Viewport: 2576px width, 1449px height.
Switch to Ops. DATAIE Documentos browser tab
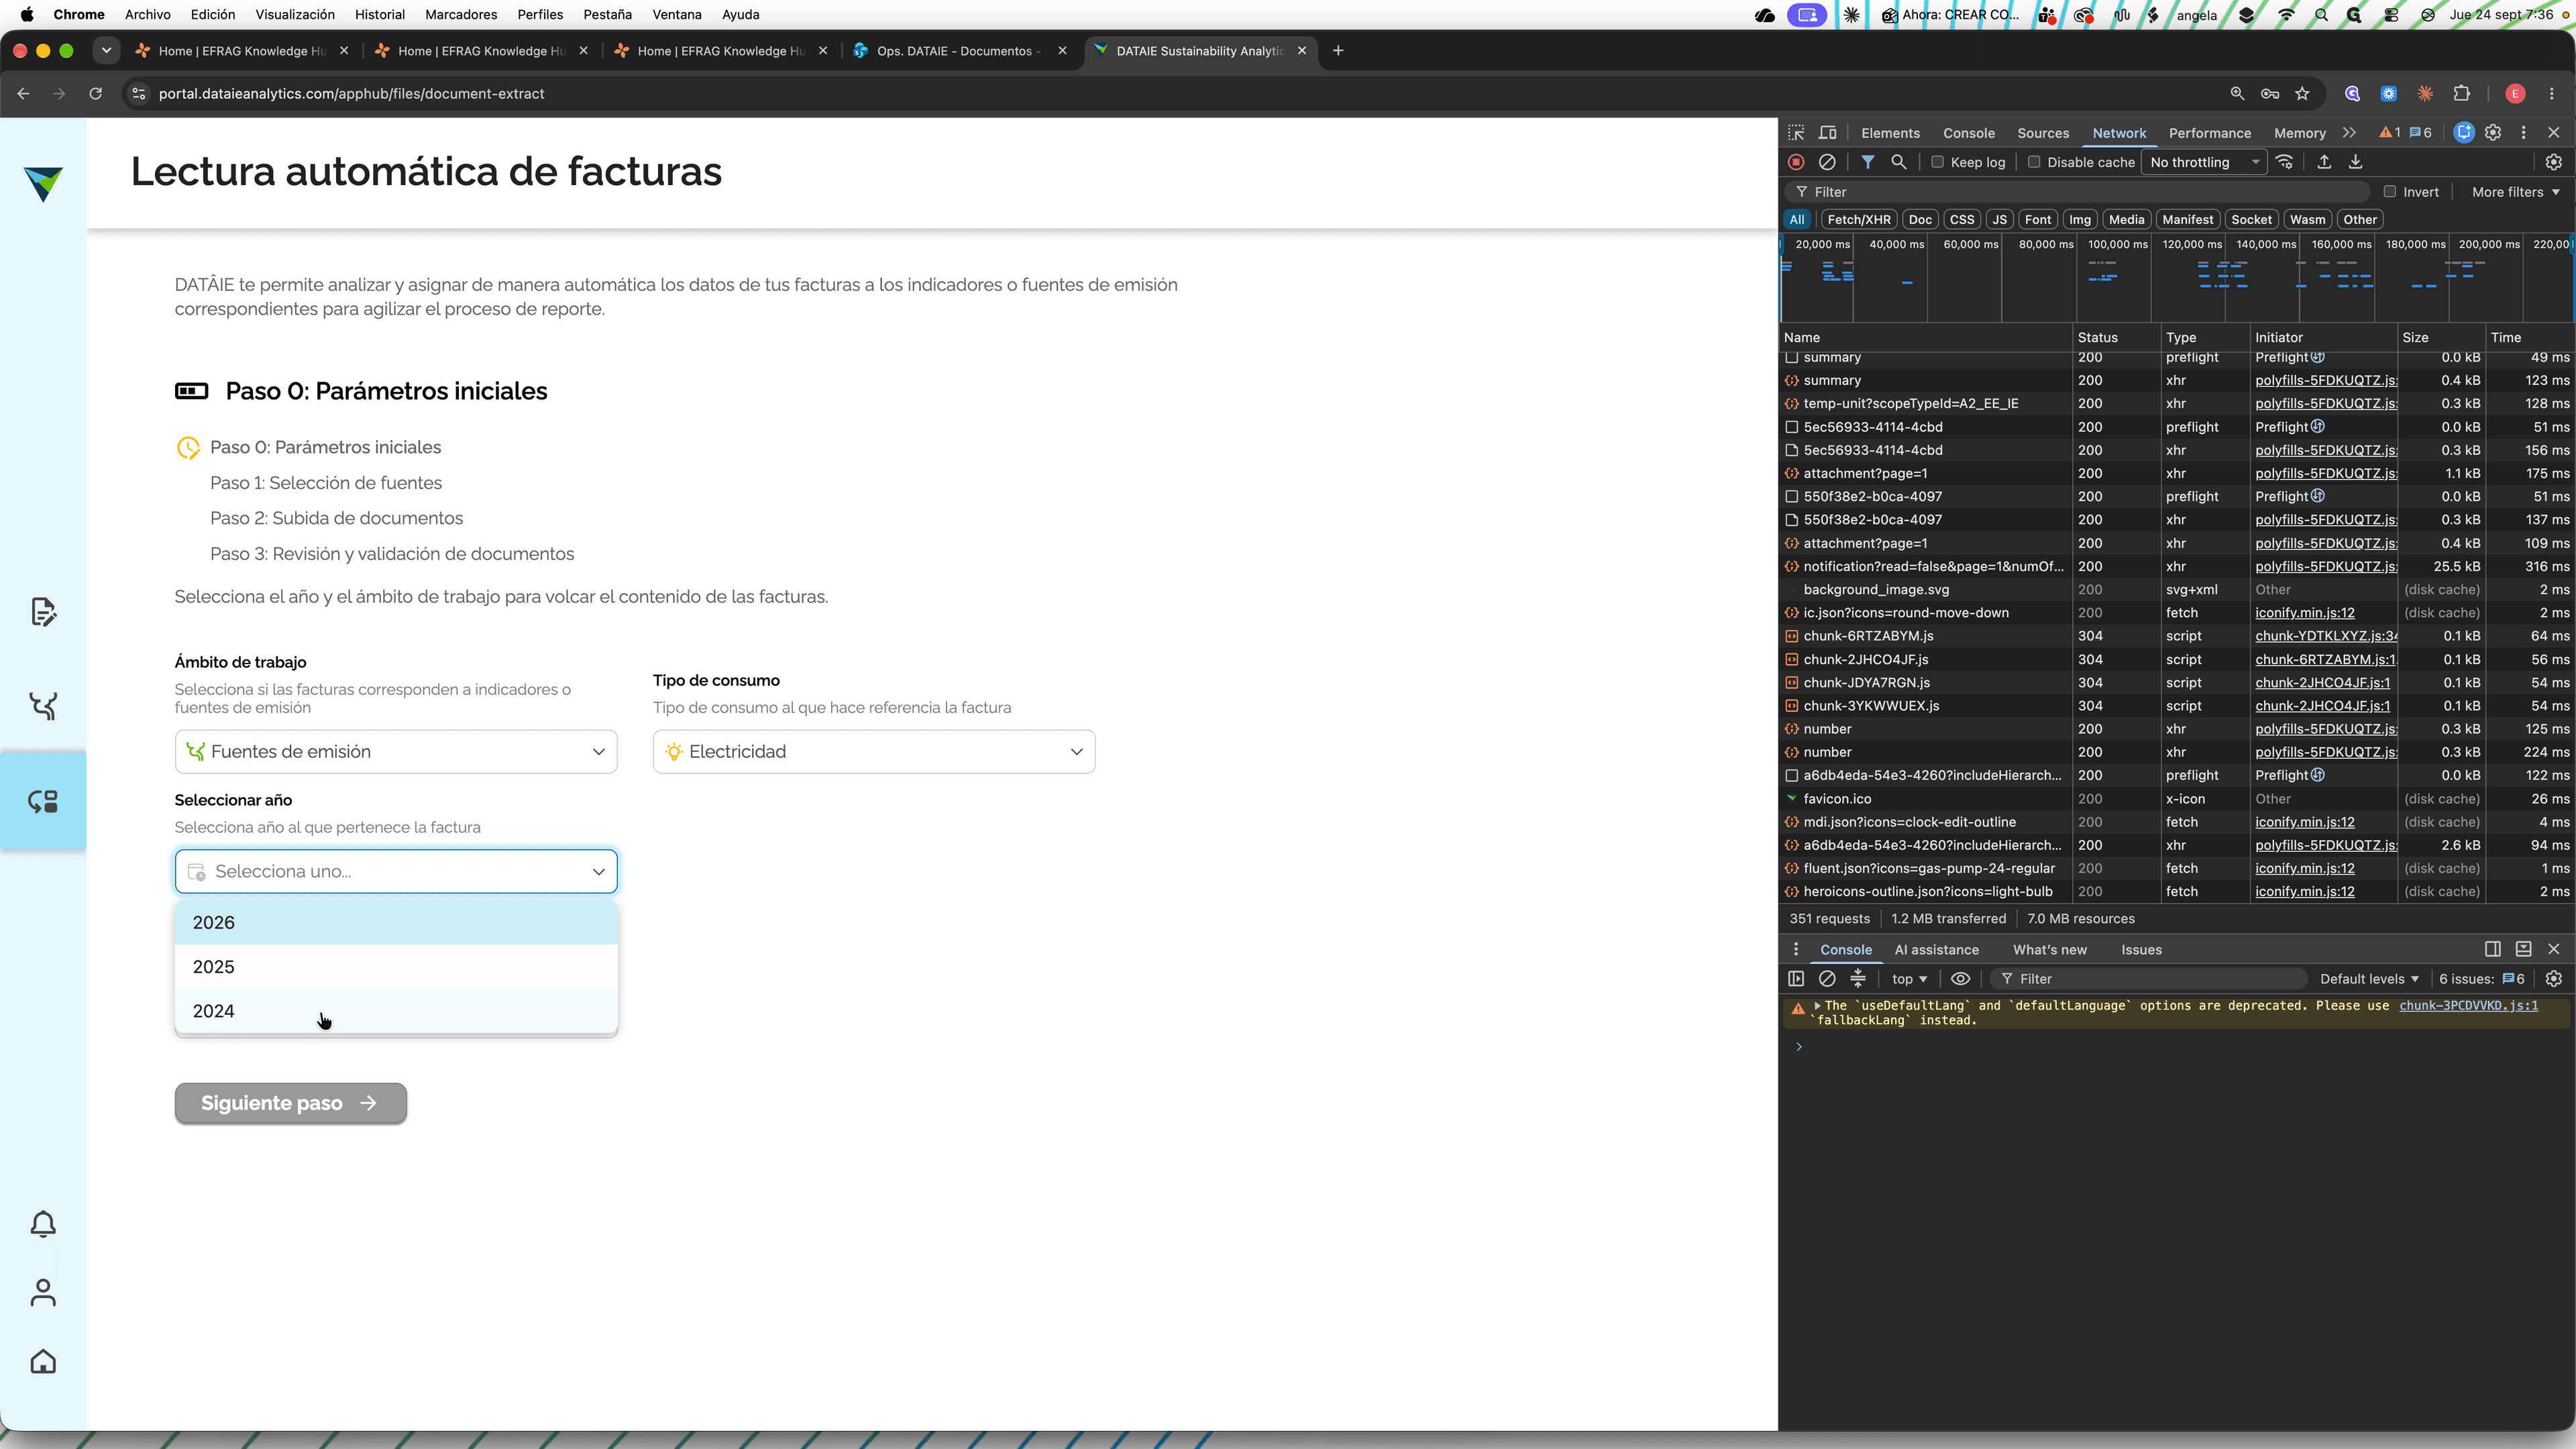tap(958, 51)
